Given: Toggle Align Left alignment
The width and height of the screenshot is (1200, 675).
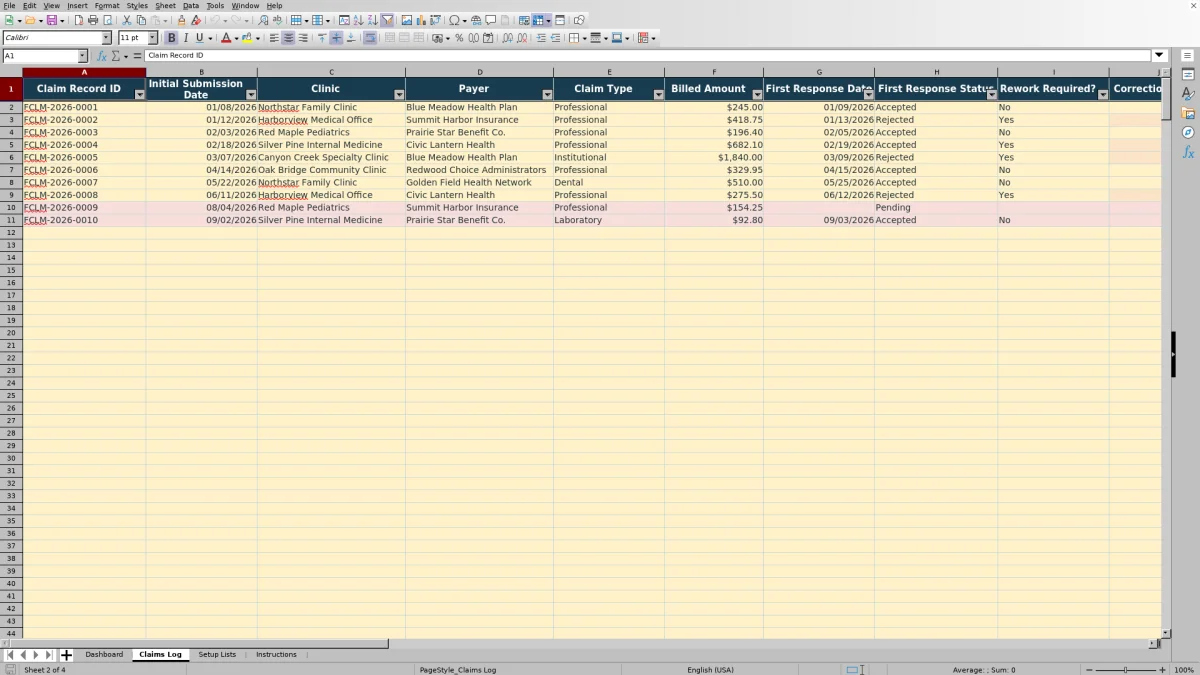Looking at the screenshot, I should (x=274, y=38).
